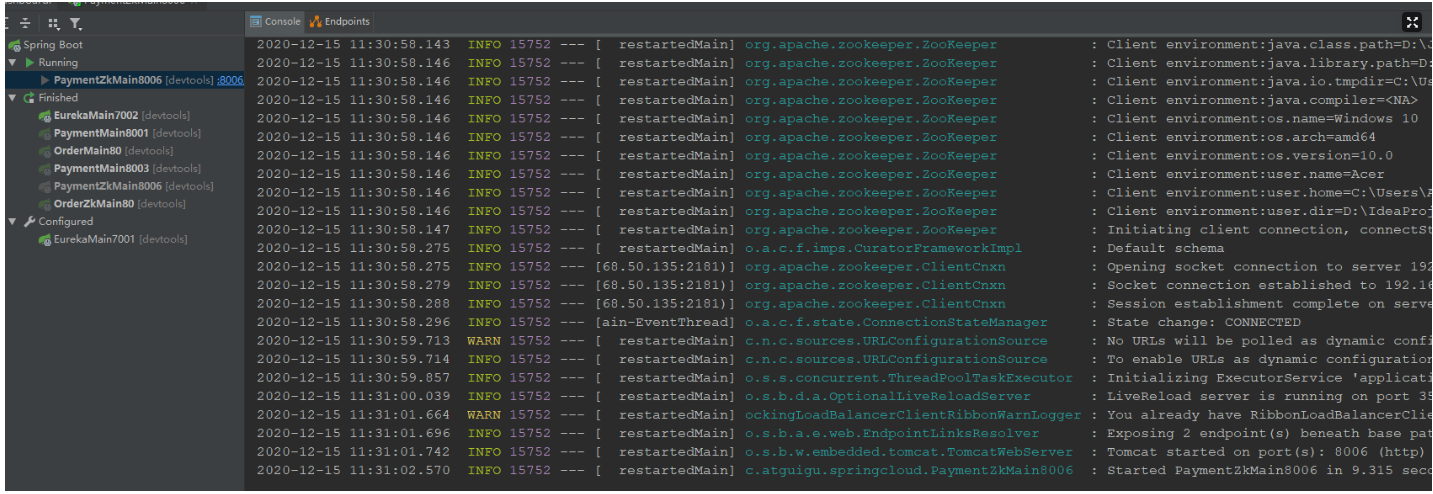Click the 'Started PaymentZkMain8006 in 9.315' message
The image size is (1433, 494).
pyautogui.click(x=1269, y=471)
